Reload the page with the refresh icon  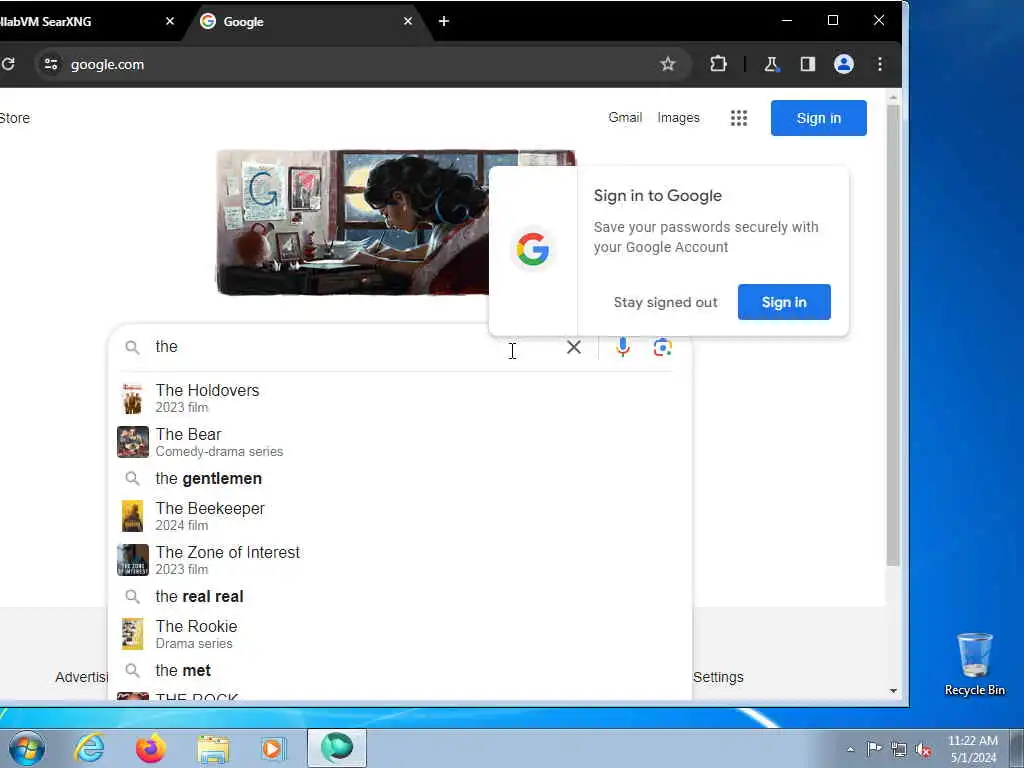coord(8,64)
